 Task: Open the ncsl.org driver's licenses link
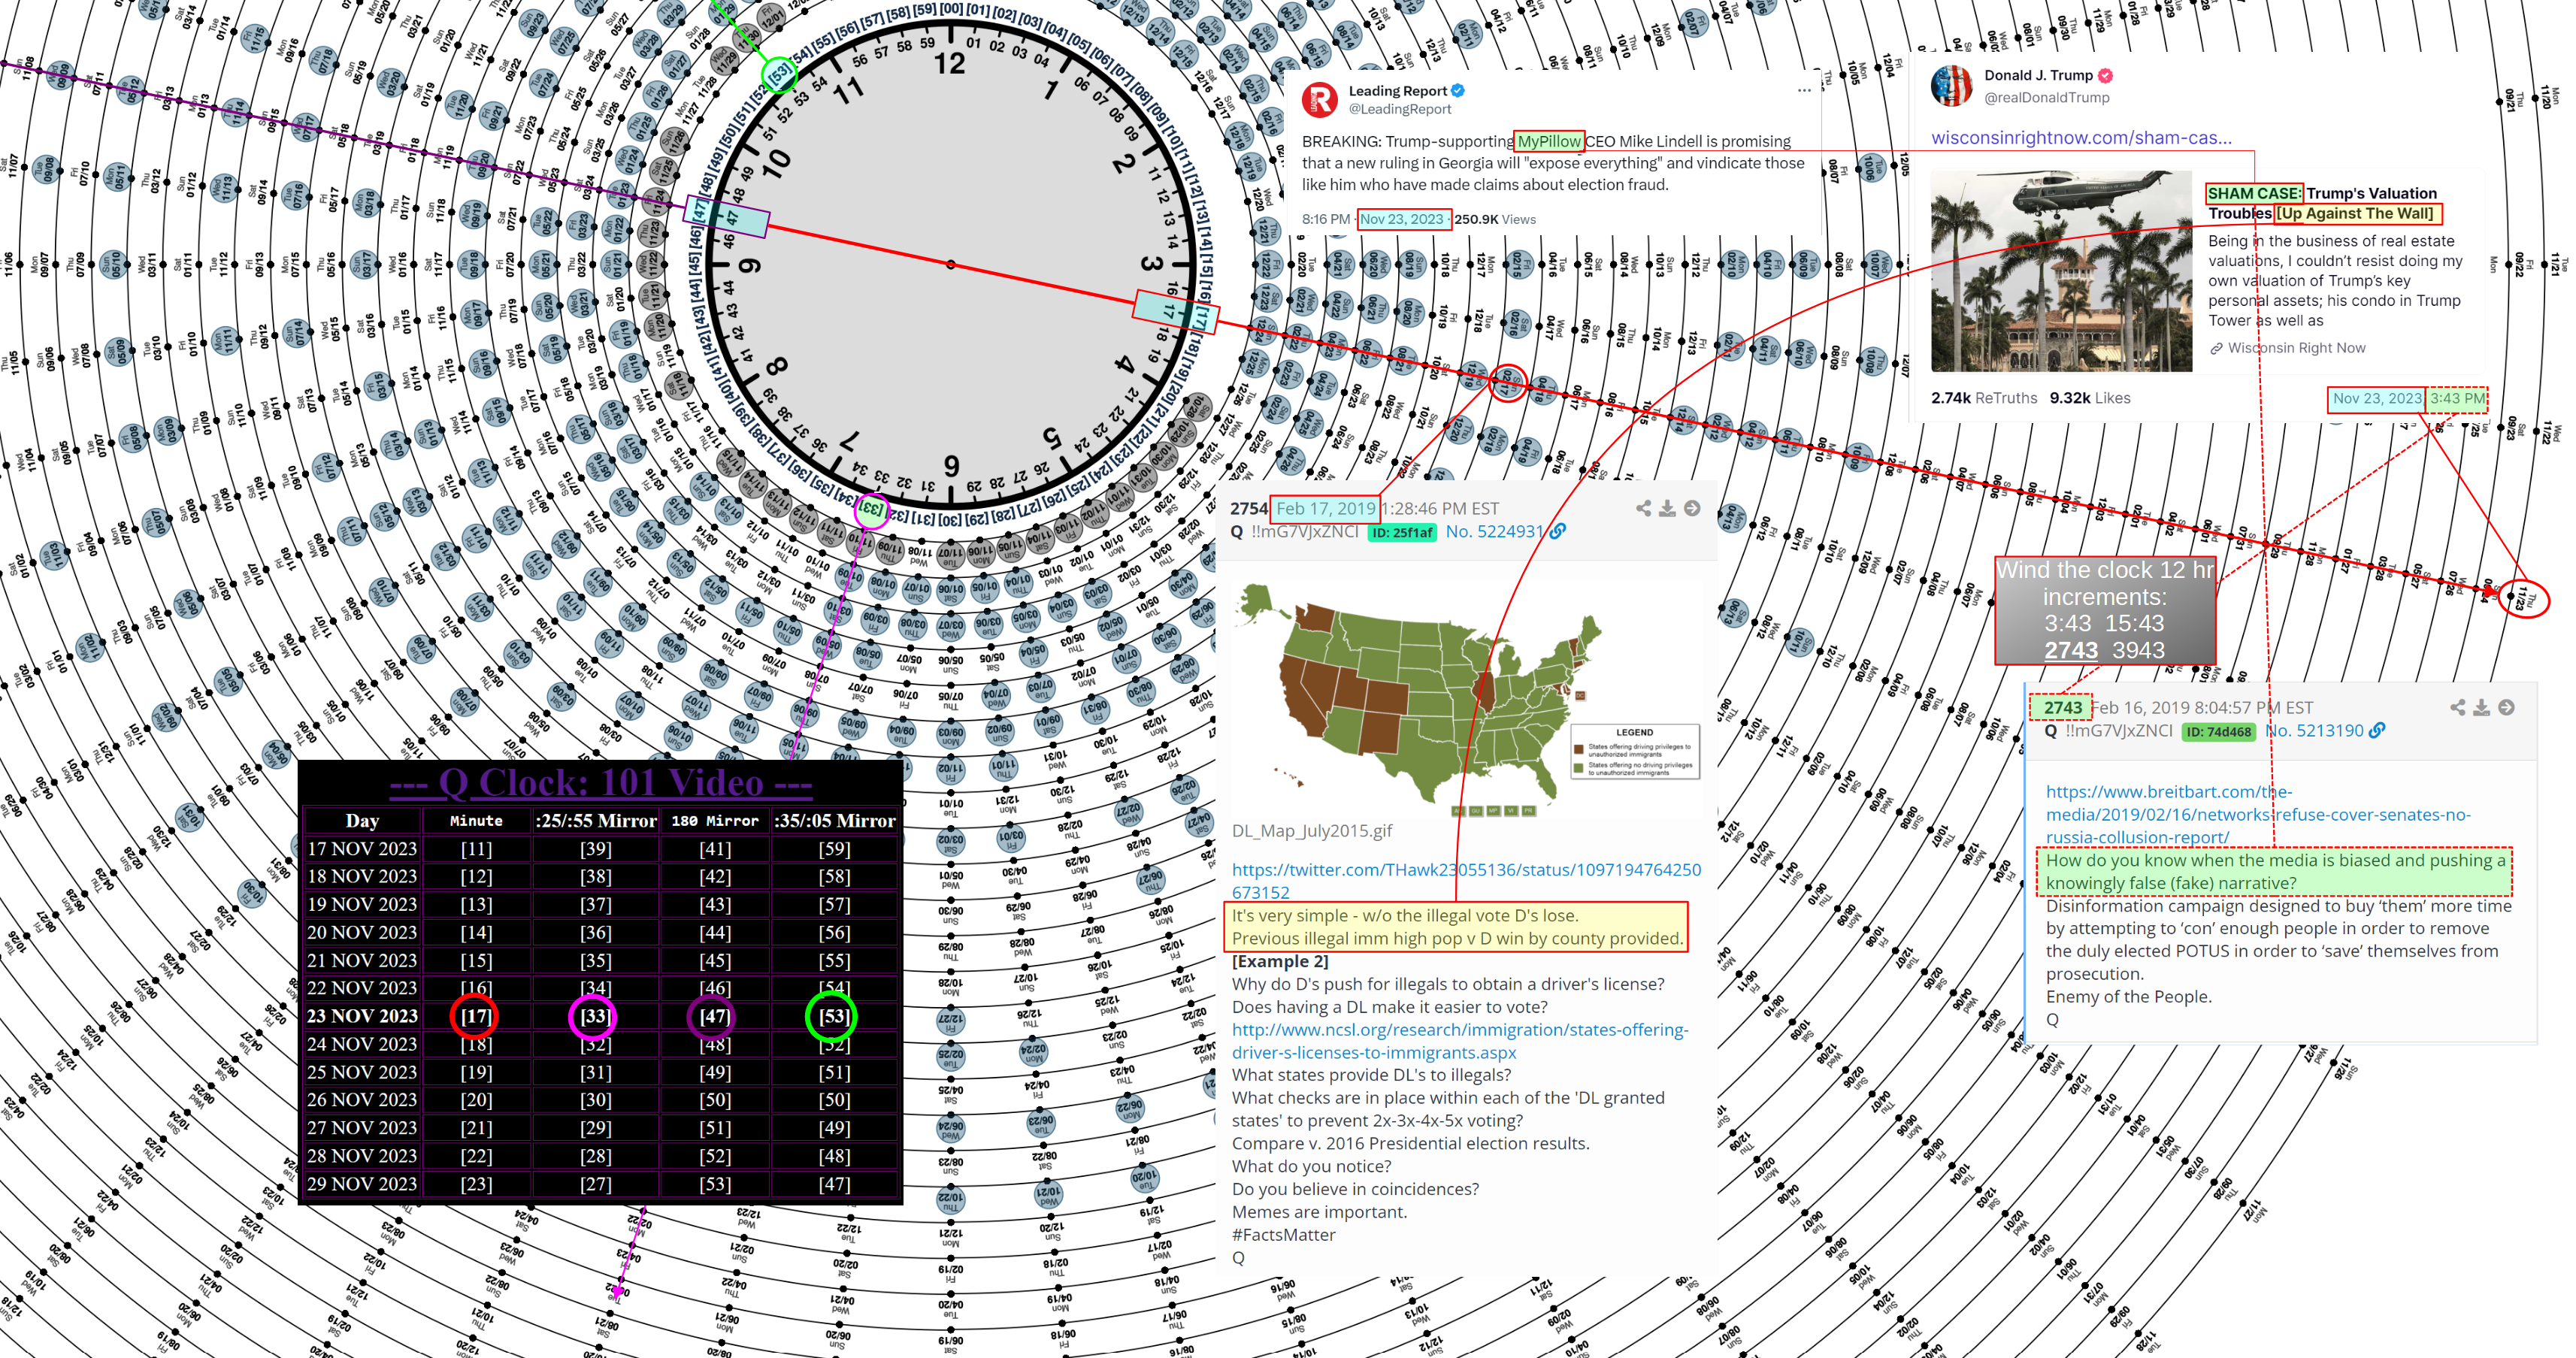pos(1460,1041)
